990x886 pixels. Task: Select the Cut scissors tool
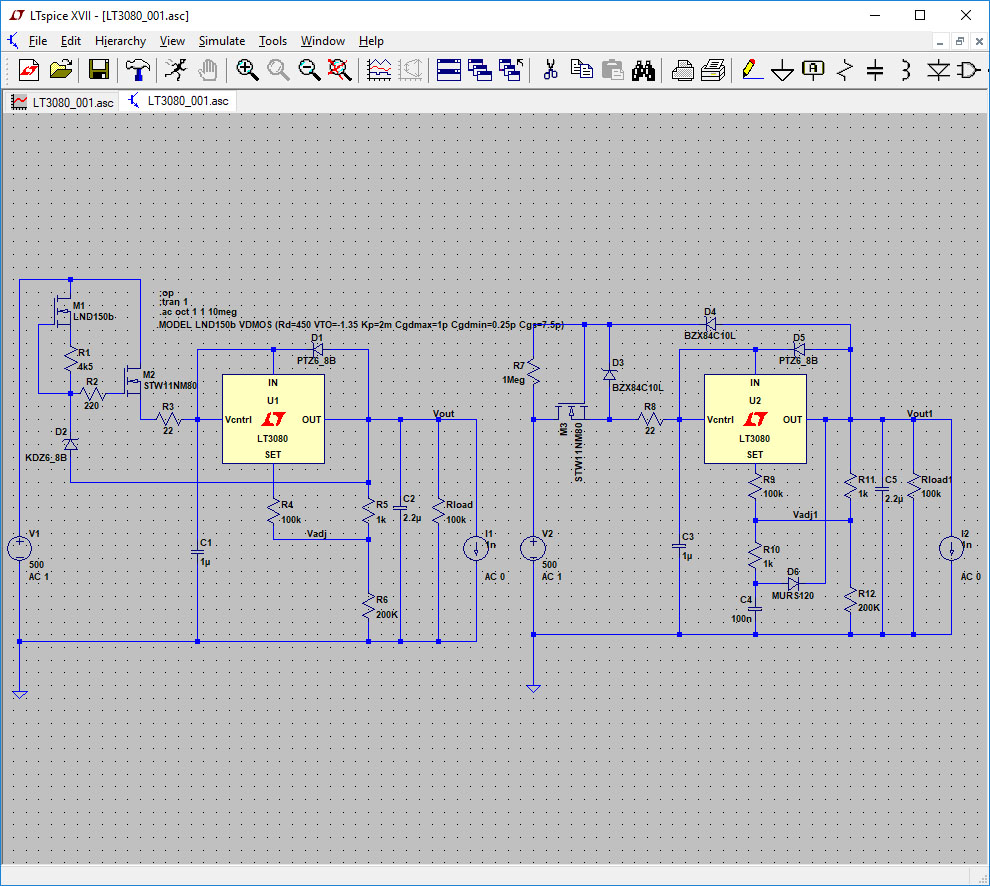tap(550, 69)
